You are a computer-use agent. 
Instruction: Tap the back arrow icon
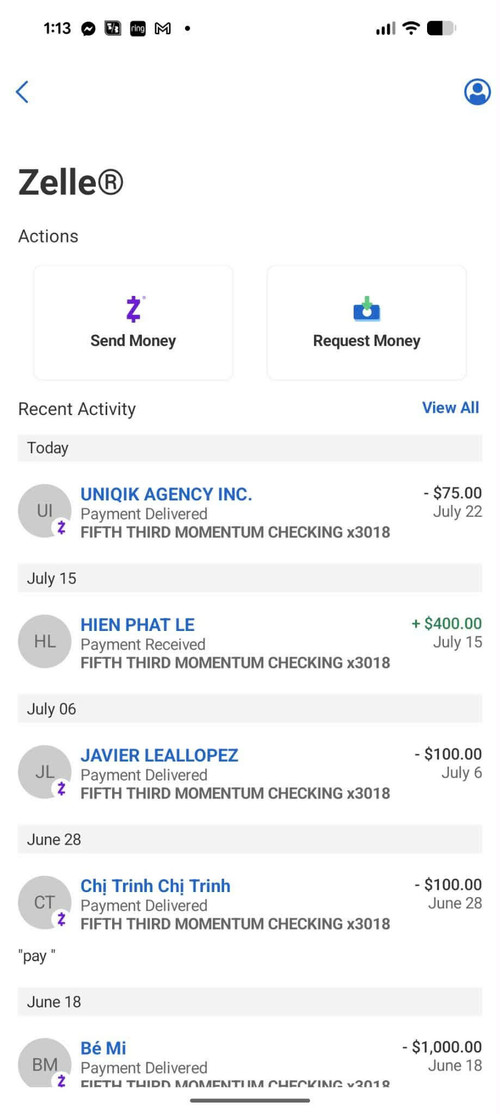pyautogui.click(x=22, y=92)
